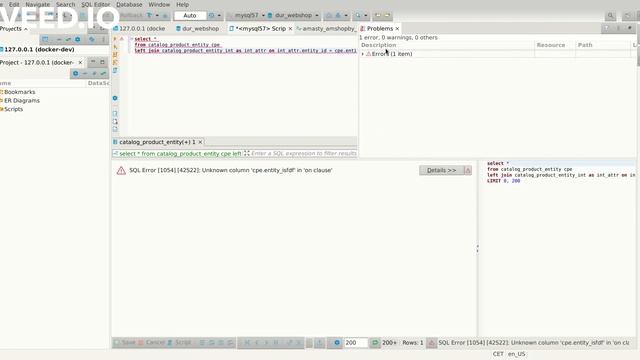Click the execute SQL statement arrow icon
The width and height of the screenshot is (640, 360).
pos(115,39)
